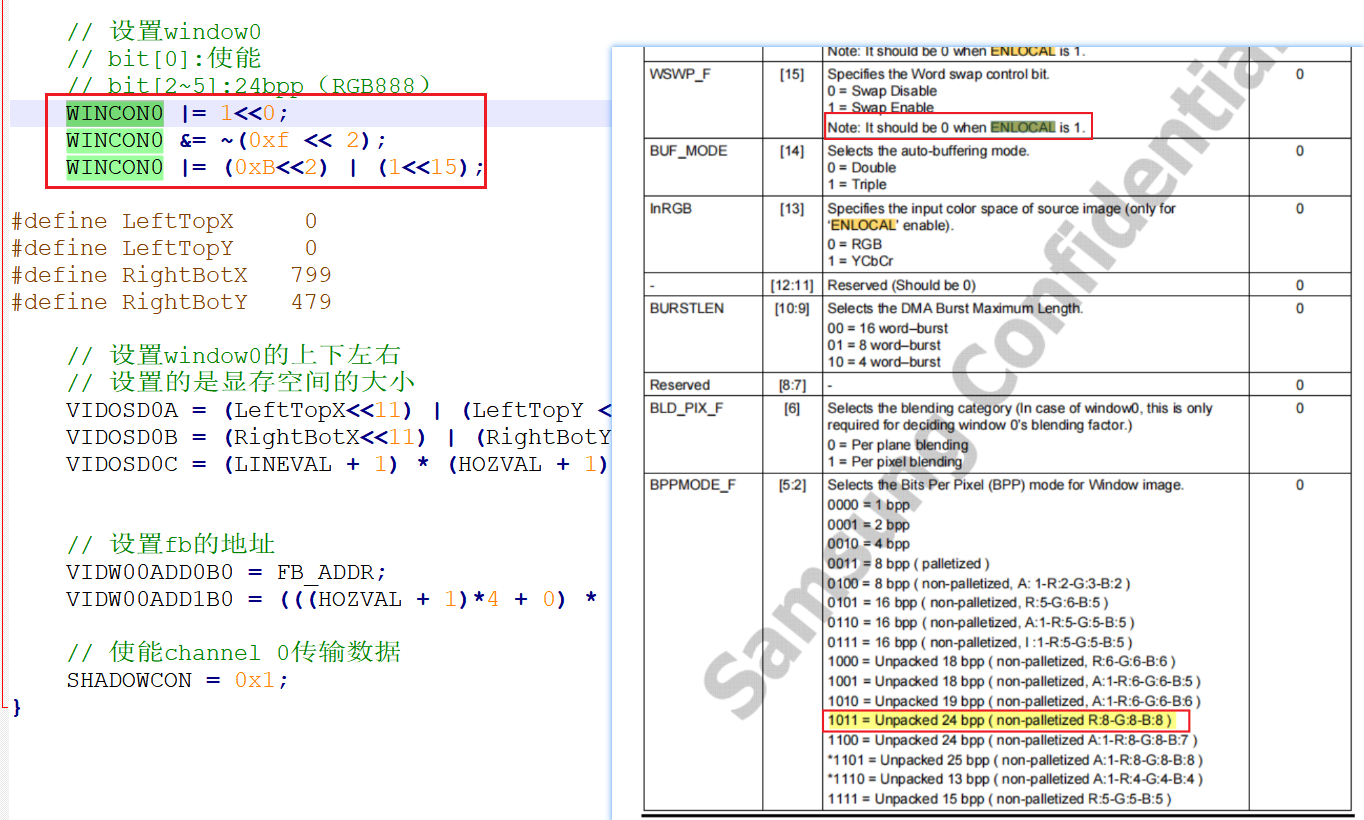The height and width of the screenshot is (820, 1364).
Task: Click '*1101 = Unpacked 25 bpp' line
Action: [x=1014, y=760]
